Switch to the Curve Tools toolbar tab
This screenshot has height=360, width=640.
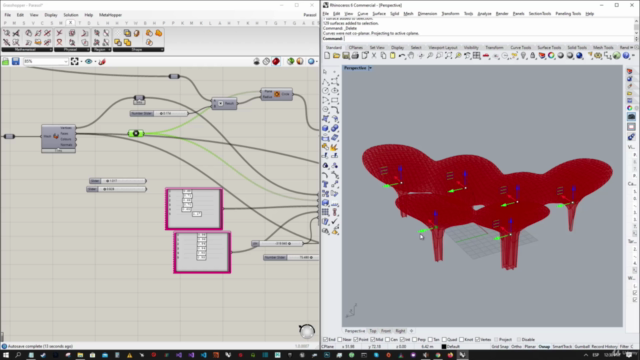[x=520, y=47]
